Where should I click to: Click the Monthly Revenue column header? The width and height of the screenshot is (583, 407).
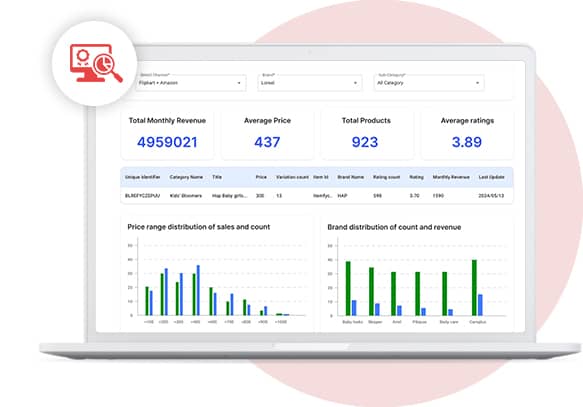tap(451, 177)
